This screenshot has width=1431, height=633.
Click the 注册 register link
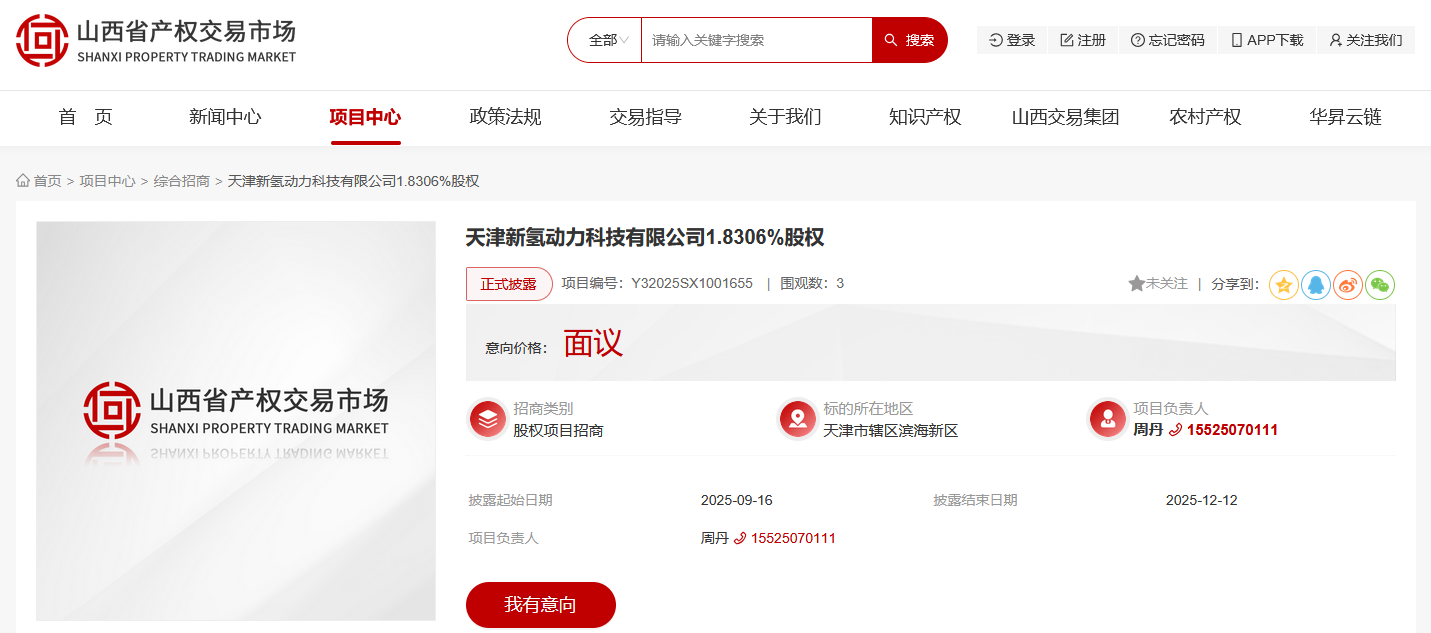[1083, 40]
